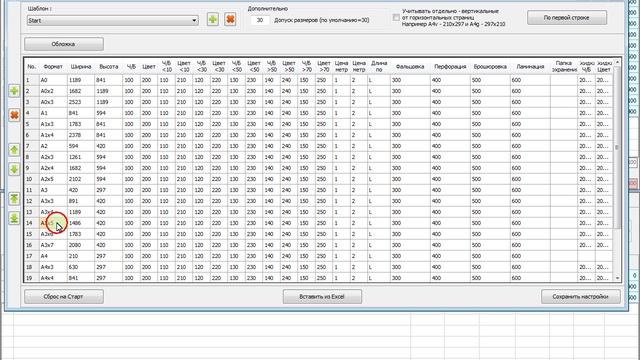This screenshot has height=360, width=640.
Task: Click width cell 2523 in A0x3 row
Action: pyautogui.click(x=81, y=102)
